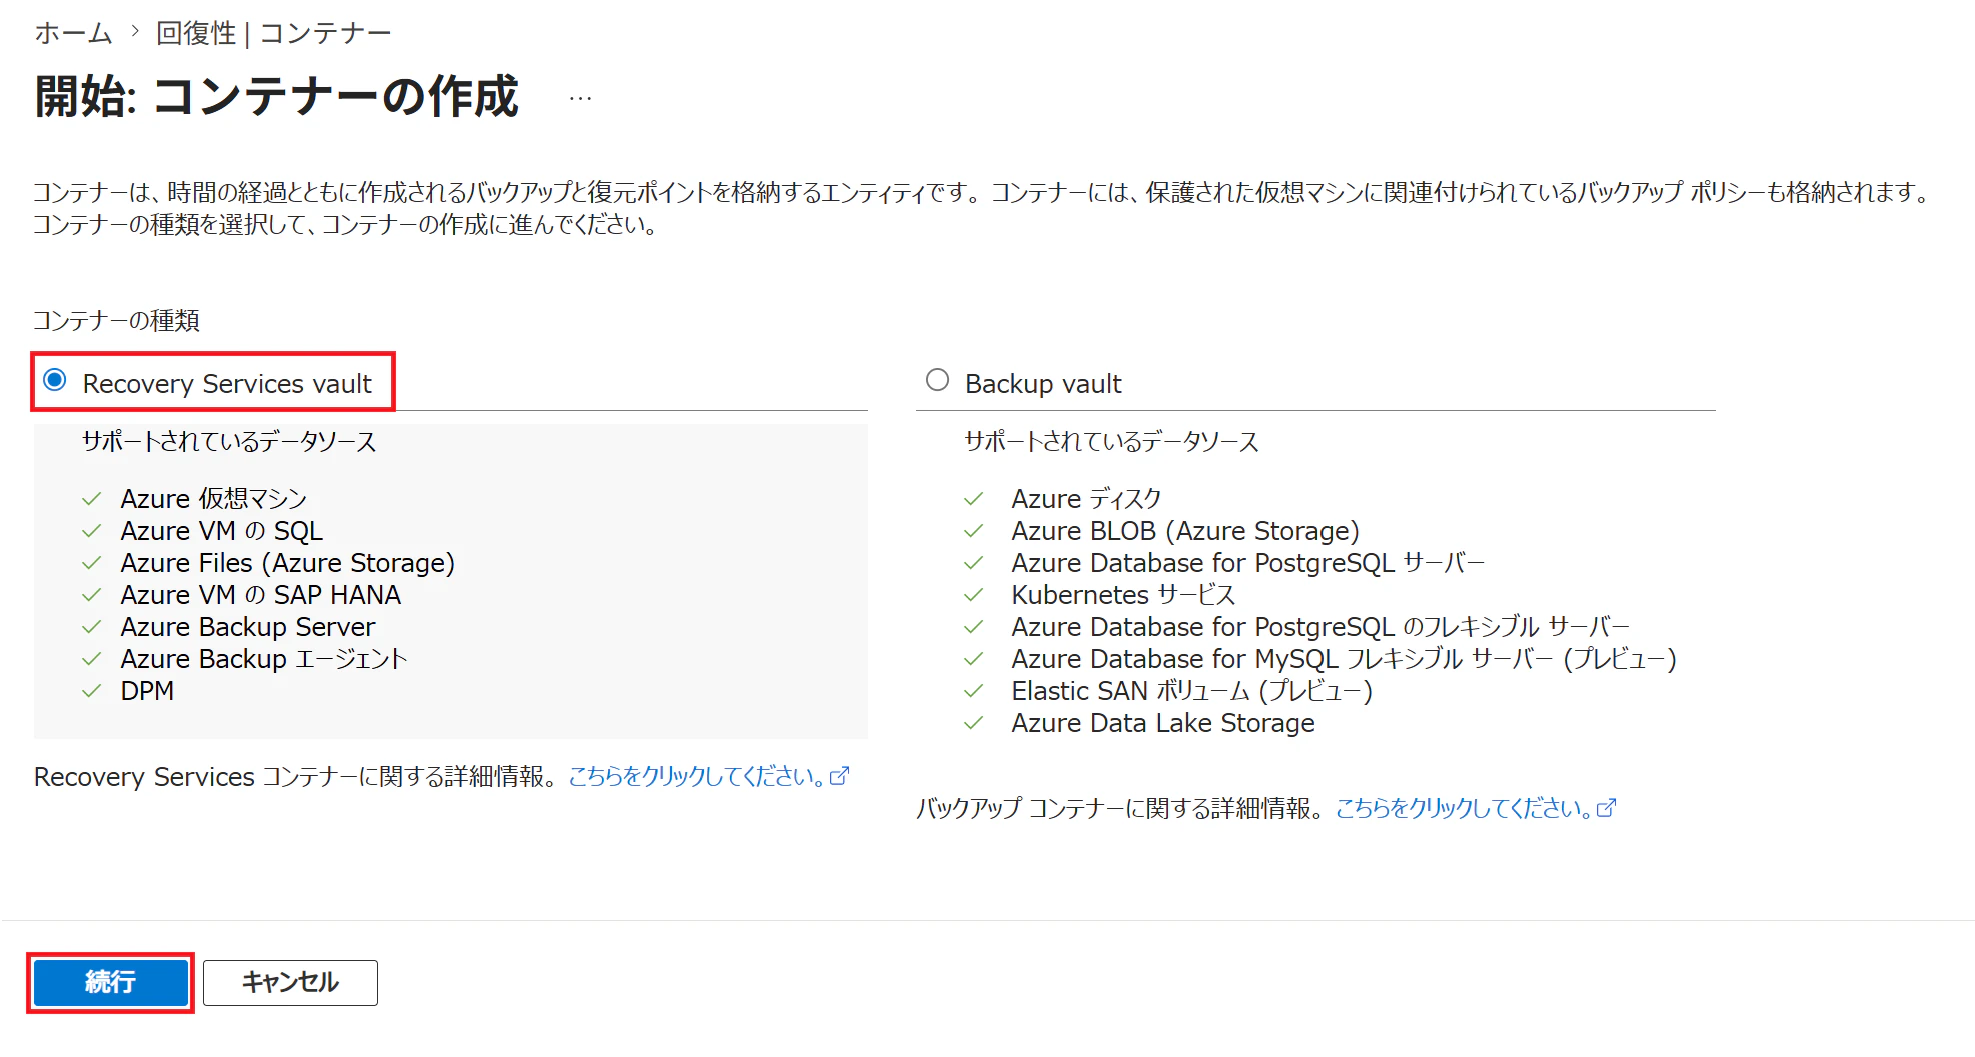Viewport: 1975px width, 1057px height.
Task: Click the 開始: コンテナーの作成 page title
Action: (x=277, y=97)
